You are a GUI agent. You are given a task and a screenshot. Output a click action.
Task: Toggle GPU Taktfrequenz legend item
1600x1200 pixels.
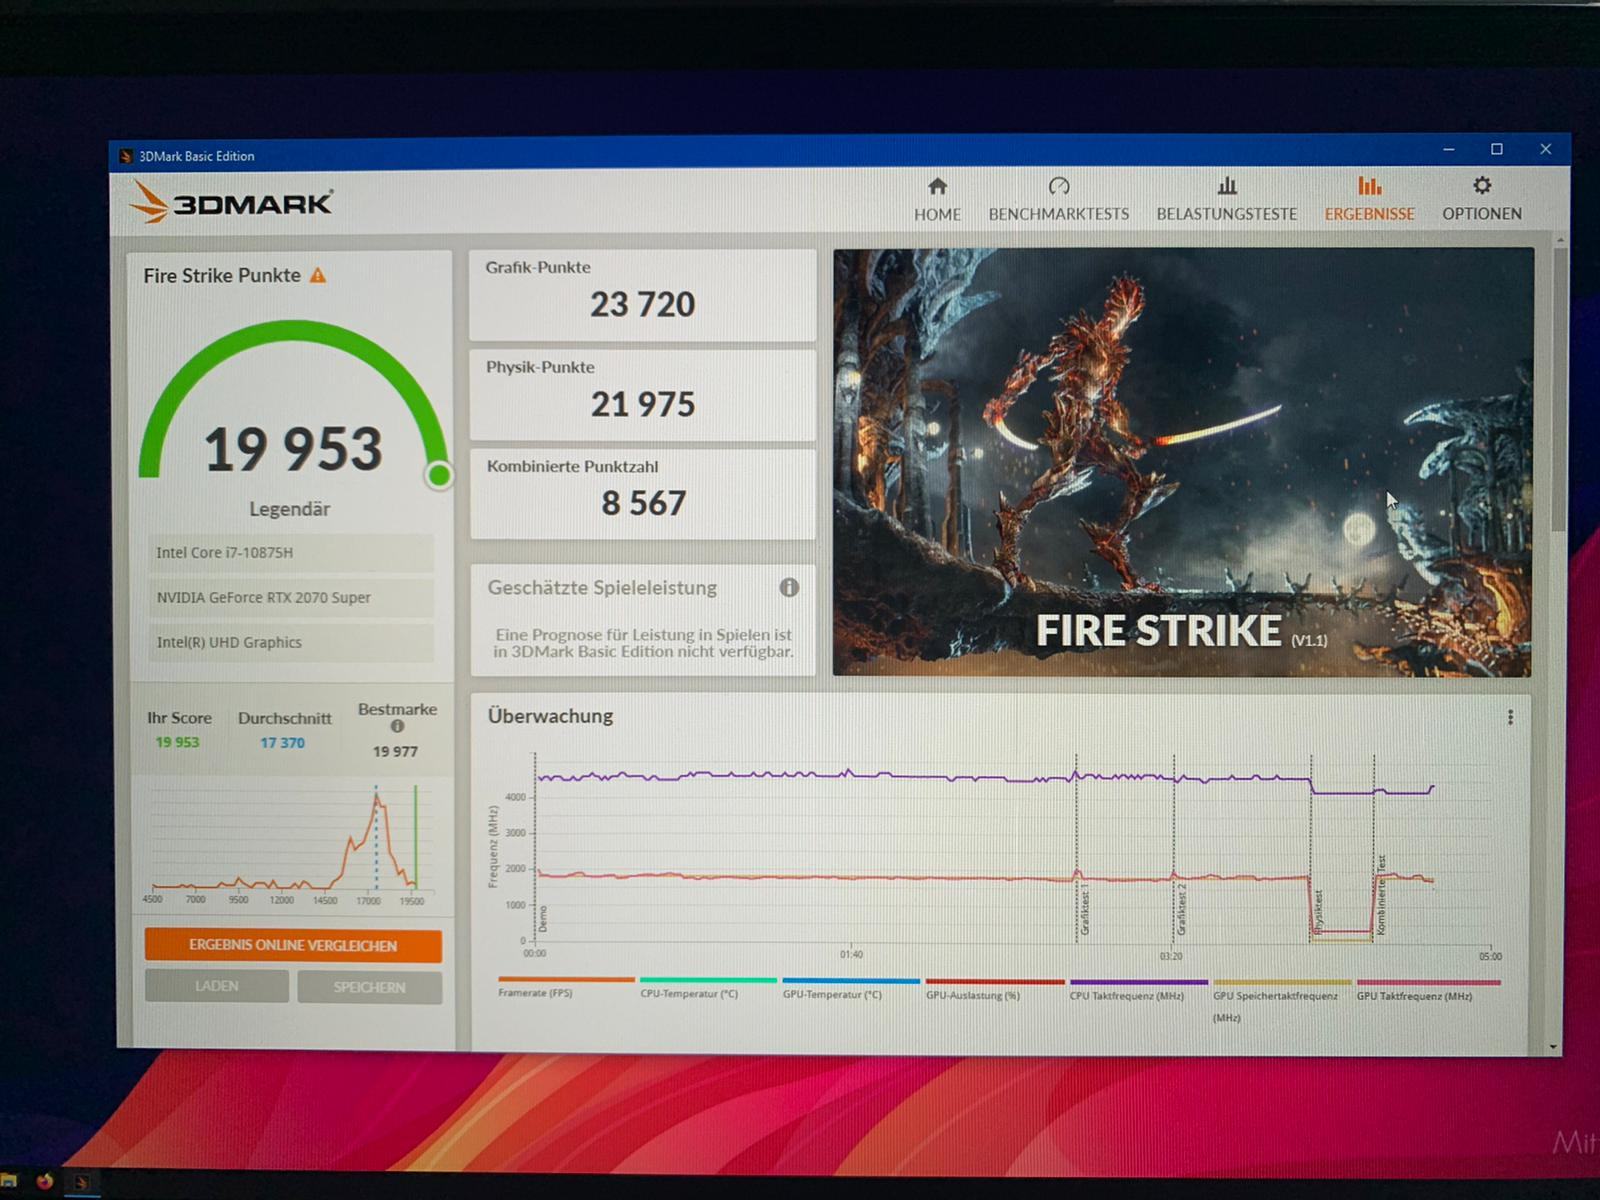pos(1428,990)
